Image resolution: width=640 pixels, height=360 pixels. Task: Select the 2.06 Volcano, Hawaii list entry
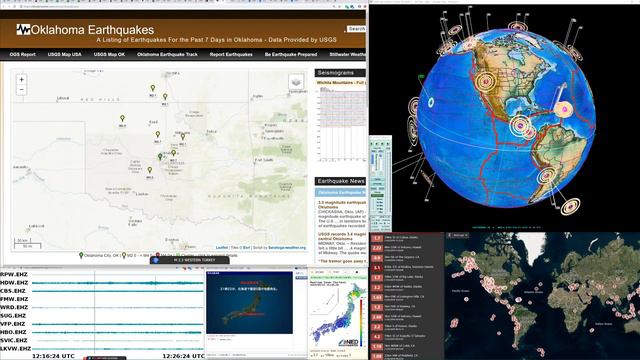[407, 317]
